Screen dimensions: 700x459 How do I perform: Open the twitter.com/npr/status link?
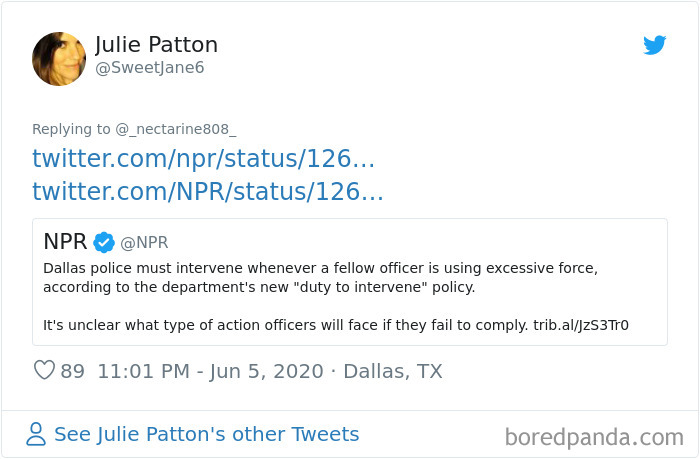coord(203,158)
